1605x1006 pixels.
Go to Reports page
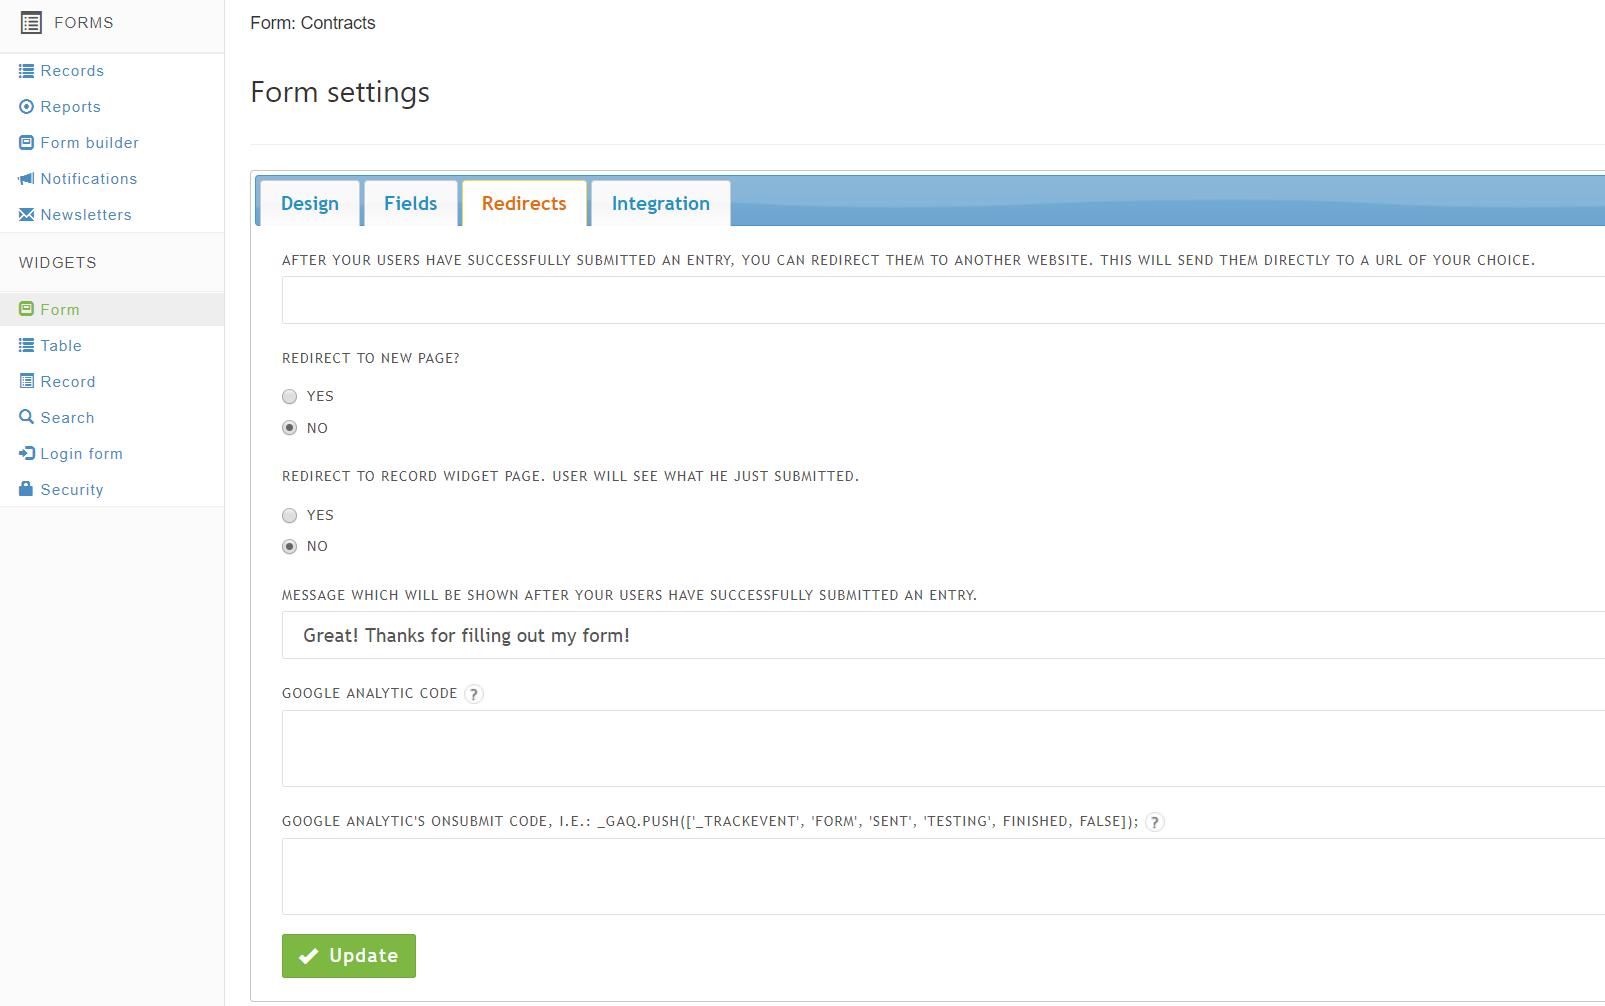point(70,107)
